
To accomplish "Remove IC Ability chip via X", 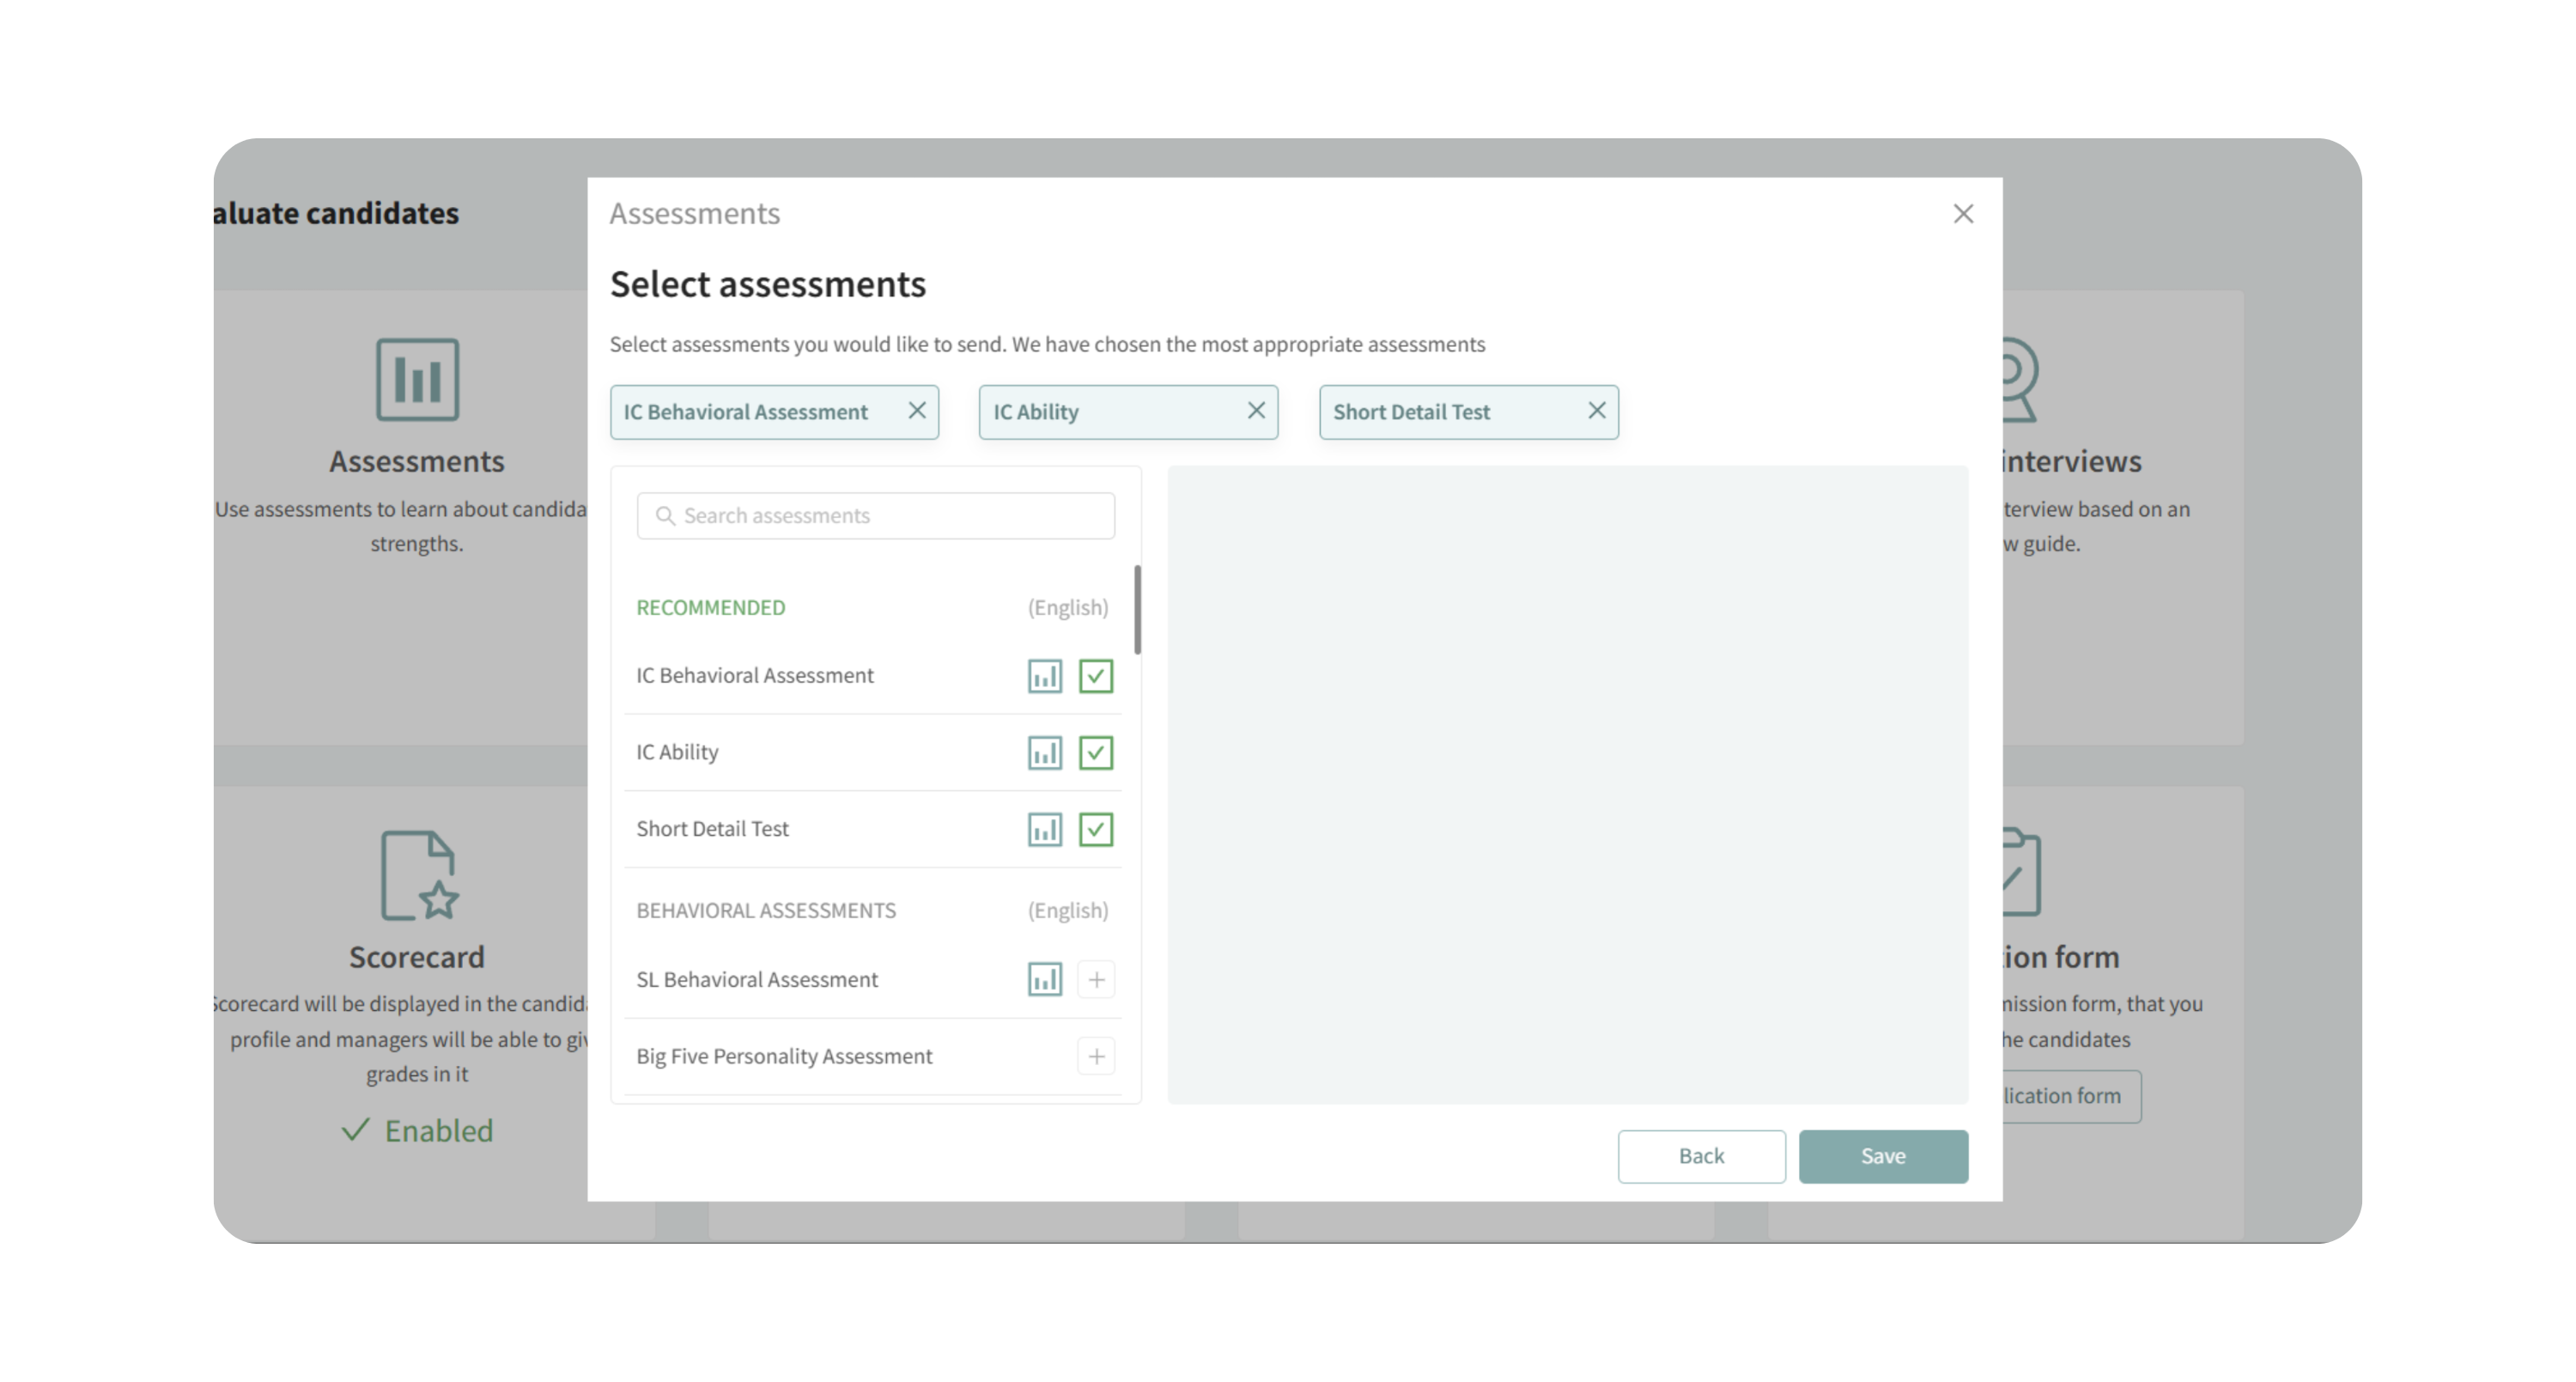I will (x=1256, y=411).
